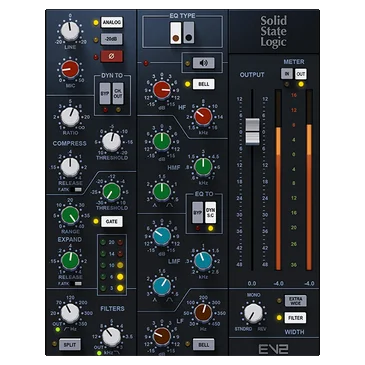Click the high-pass filter Hz knob
The width and height of the screenshot is (365, 365).
click(x=70, y=313)
